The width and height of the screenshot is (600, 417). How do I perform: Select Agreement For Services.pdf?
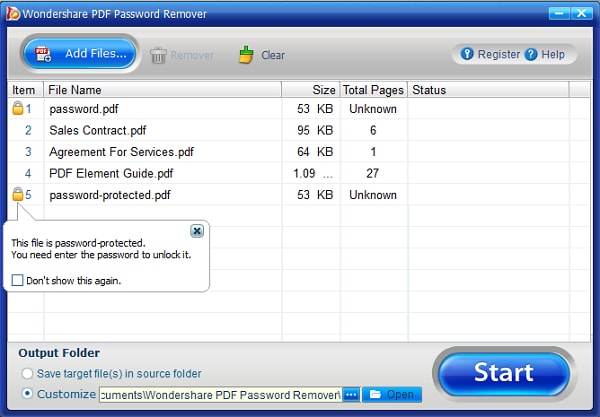(298, 151)
